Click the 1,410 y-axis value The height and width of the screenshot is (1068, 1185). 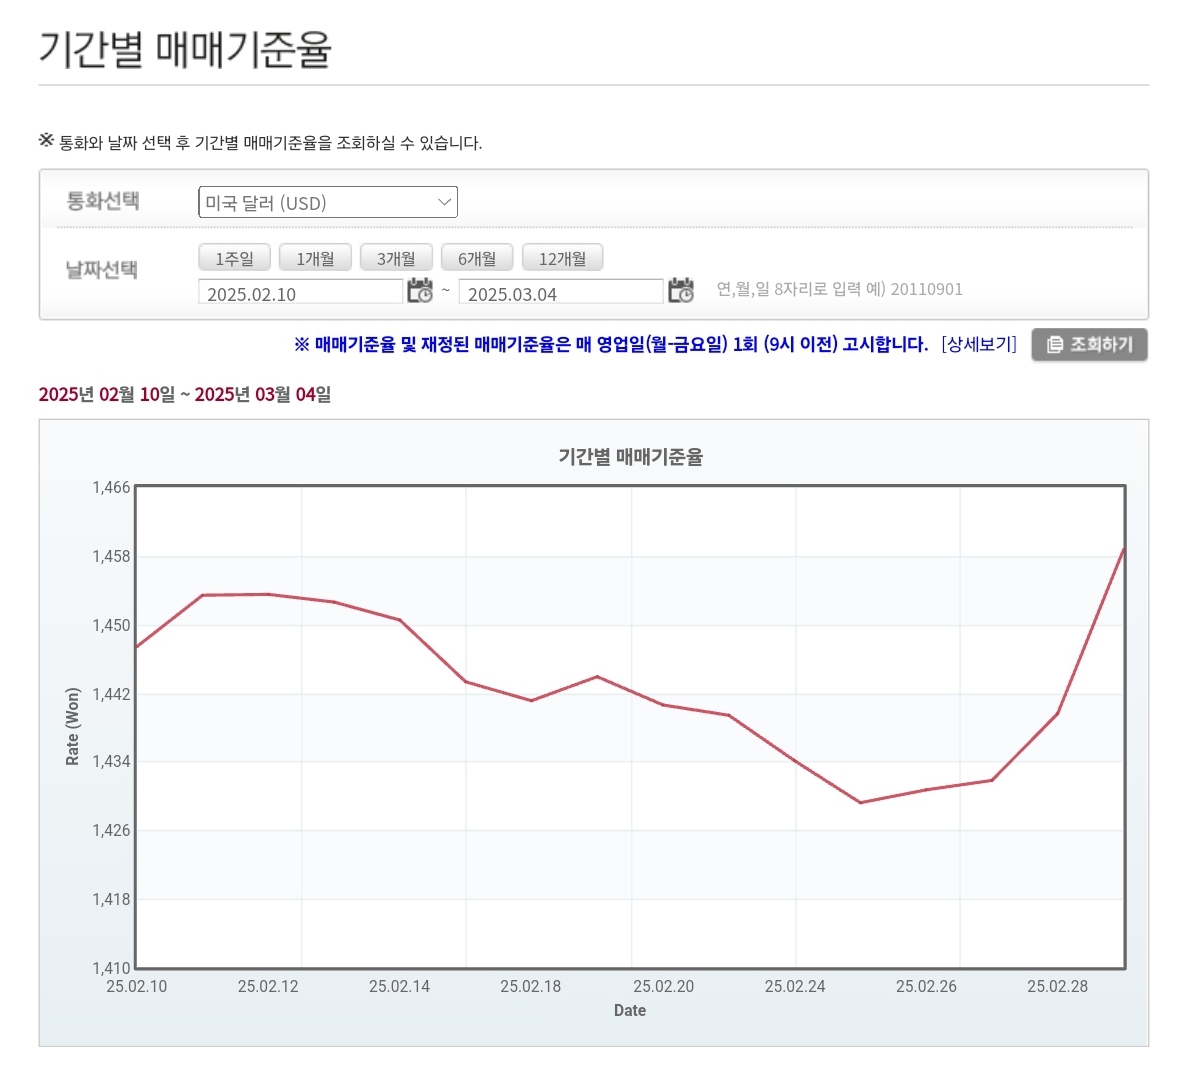coord(111,967)
